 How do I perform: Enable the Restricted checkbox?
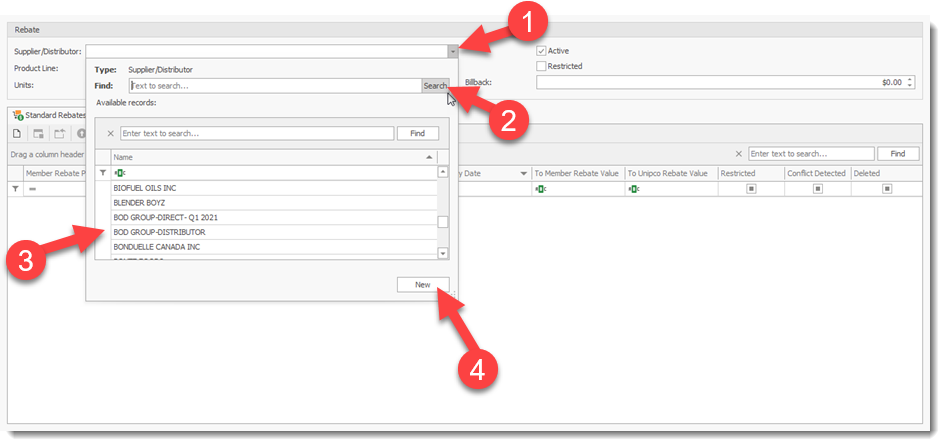541,67
